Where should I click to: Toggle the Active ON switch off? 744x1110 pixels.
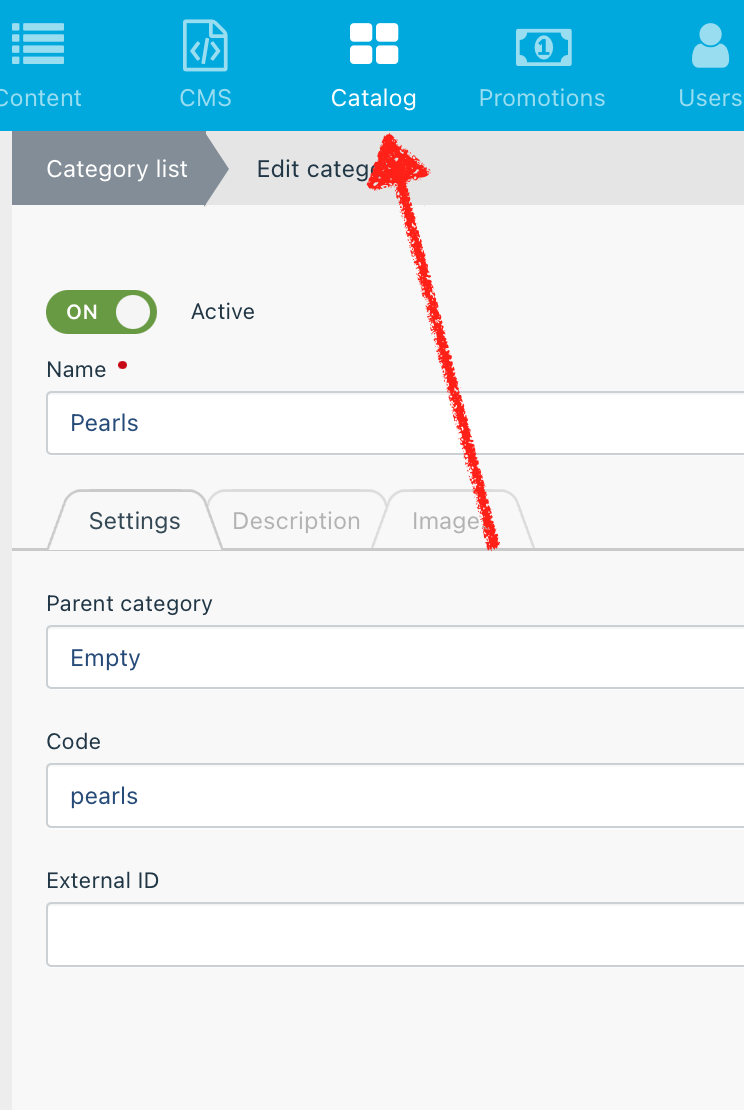click(101, 311)
